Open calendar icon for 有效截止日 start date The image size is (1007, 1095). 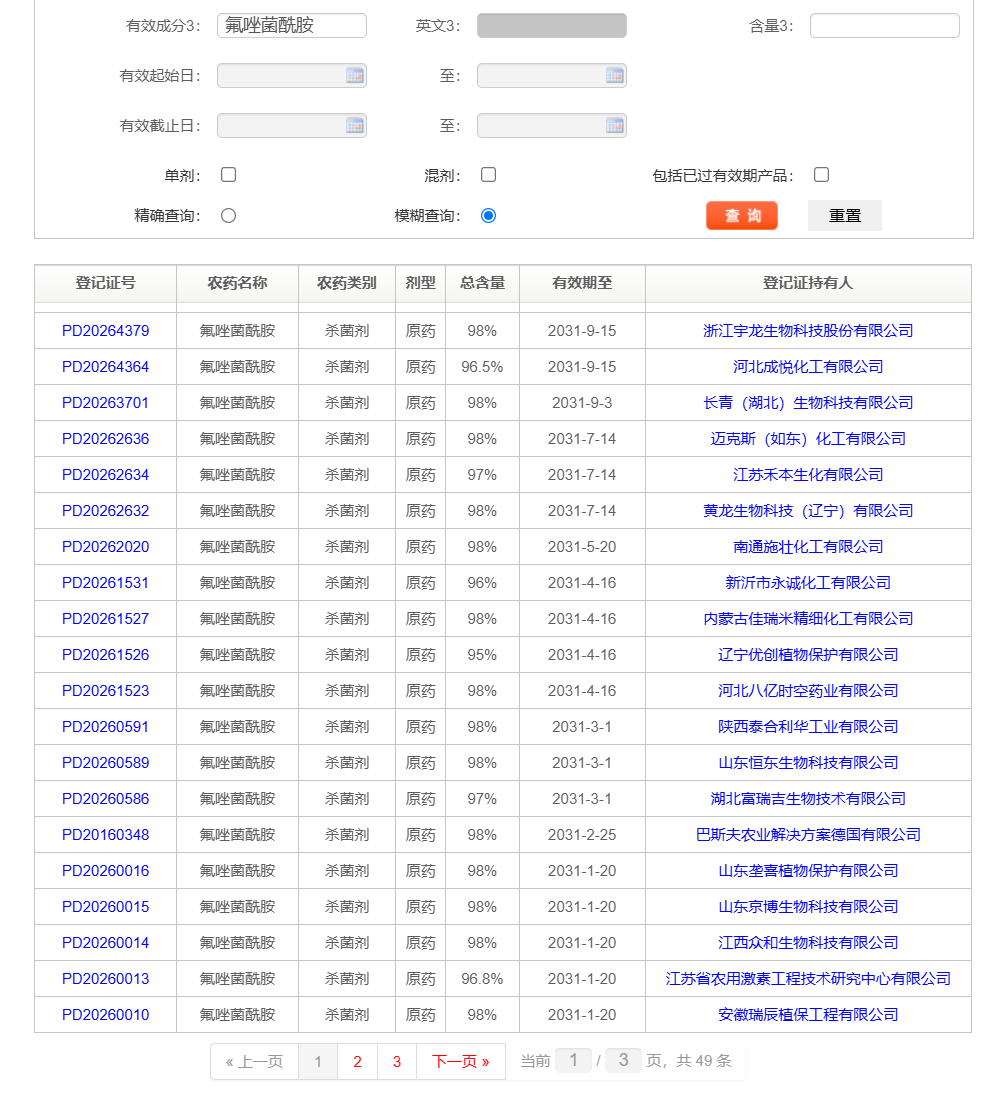pos(355,126)
